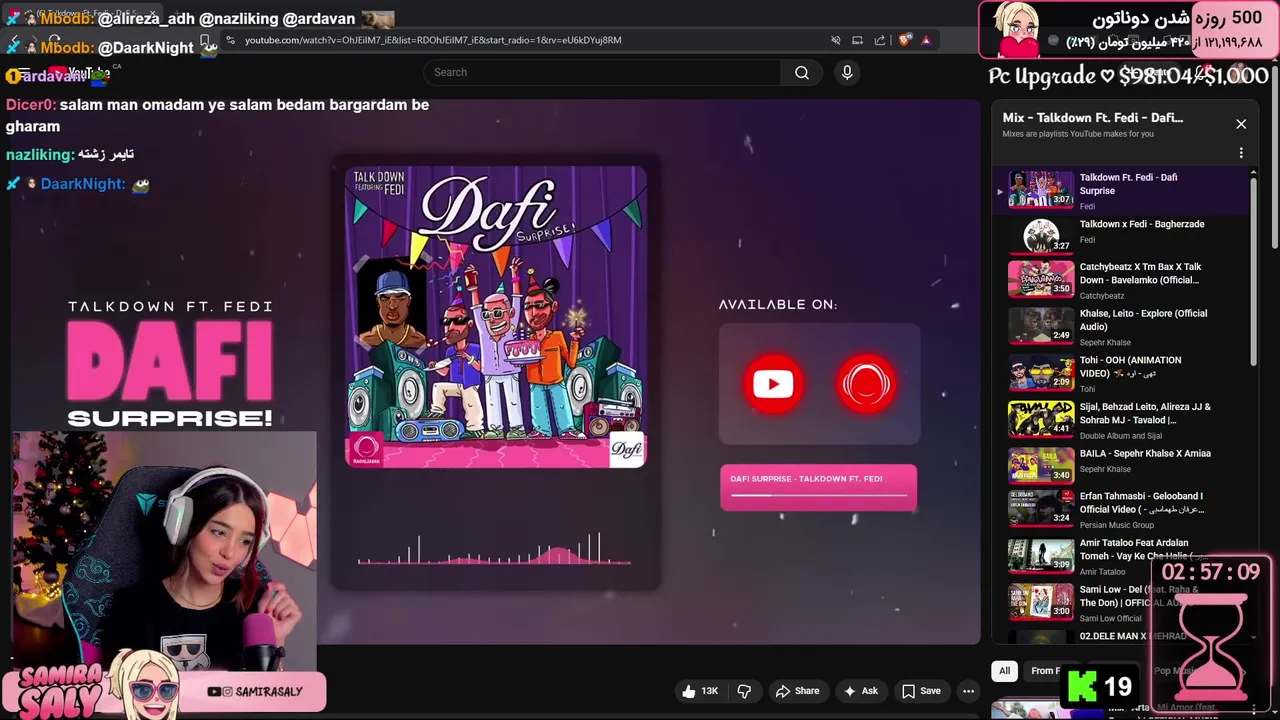Select 'Erfan Tahmasbi - Gelooband' title

coord(1142,502)
